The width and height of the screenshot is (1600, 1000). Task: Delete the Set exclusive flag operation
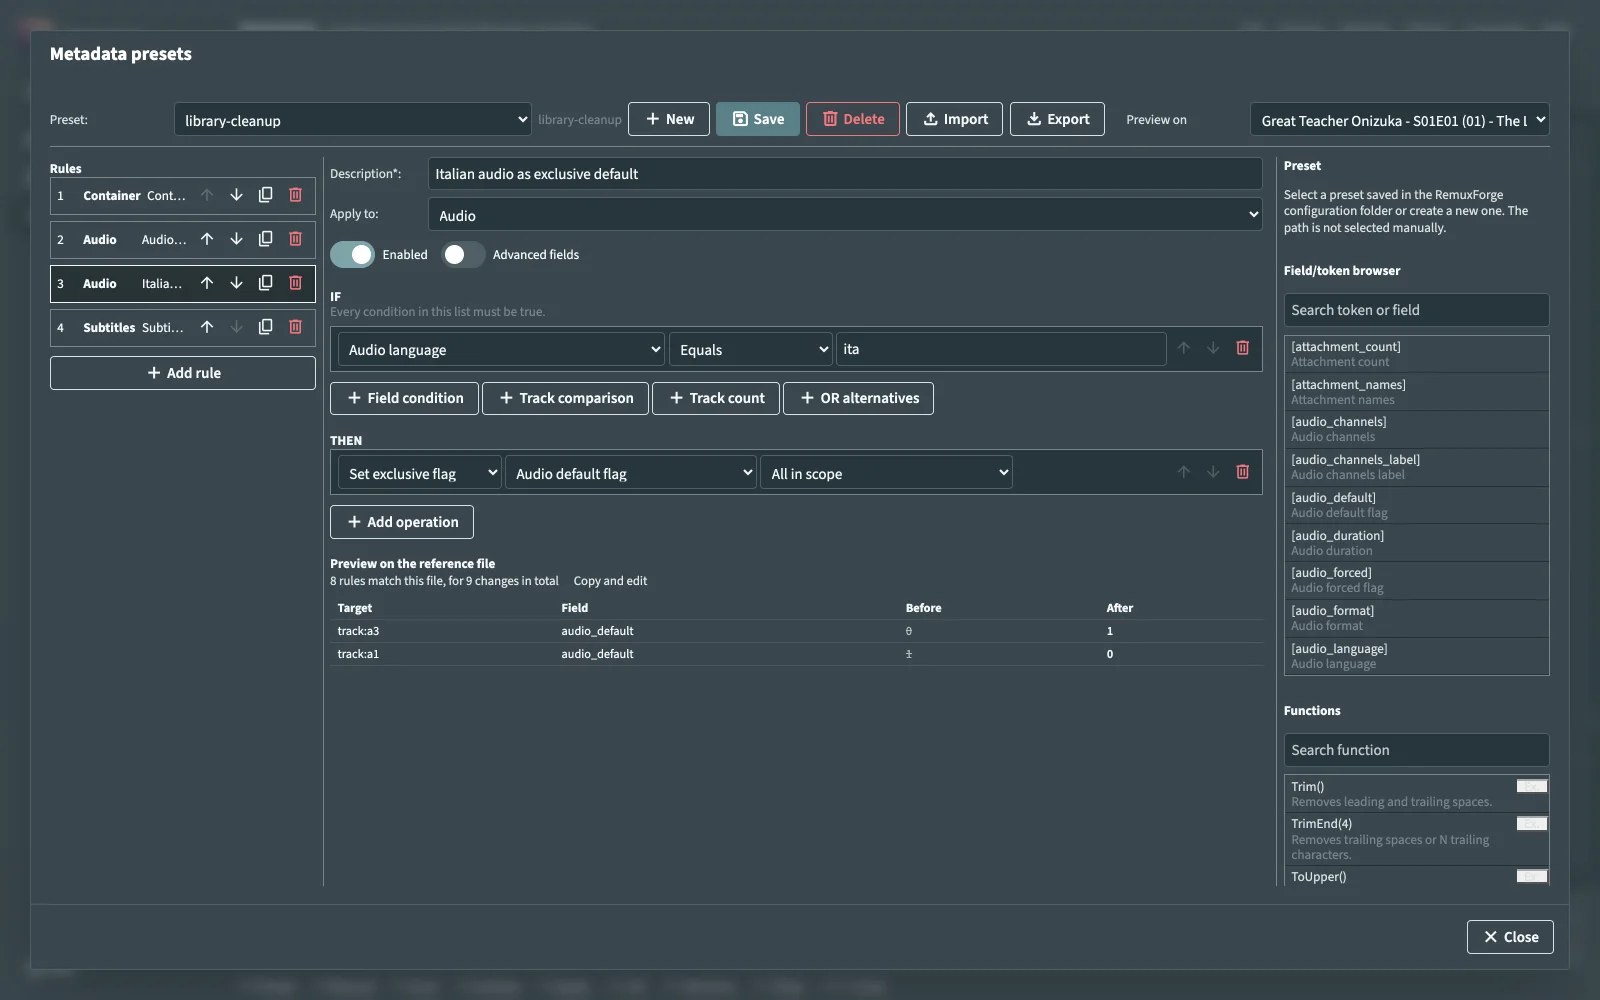[1242, 472]
